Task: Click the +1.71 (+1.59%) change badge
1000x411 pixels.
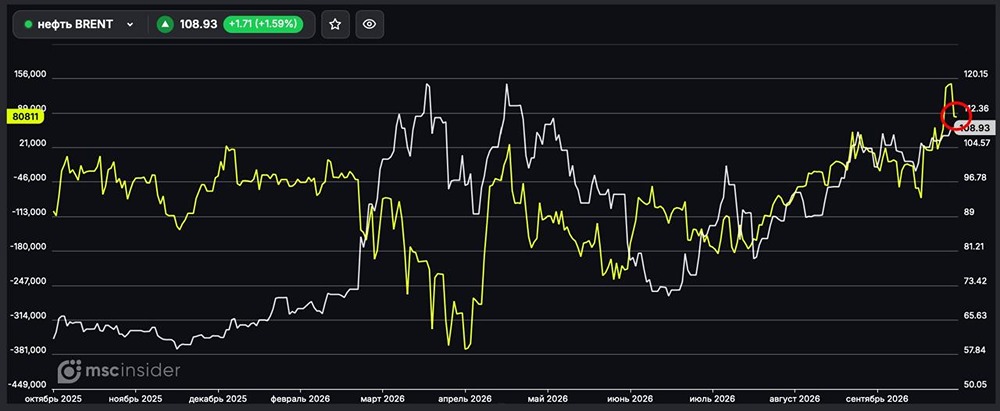Action: (263, 24)
